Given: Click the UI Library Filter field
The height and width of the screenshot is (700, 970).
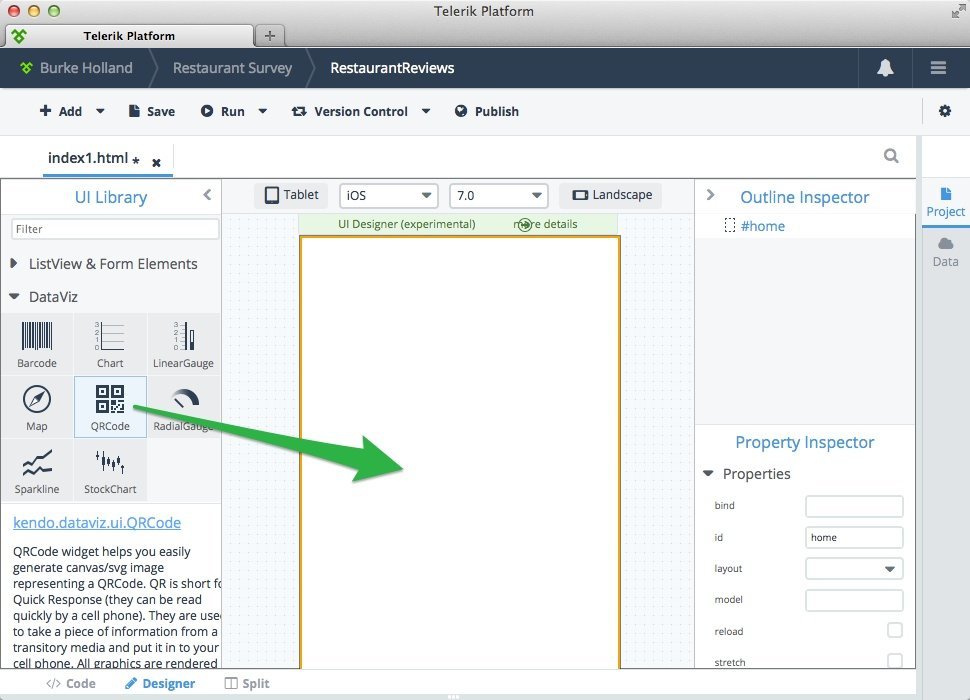Looking at the screenshot, I should click(x=115, y=229).
